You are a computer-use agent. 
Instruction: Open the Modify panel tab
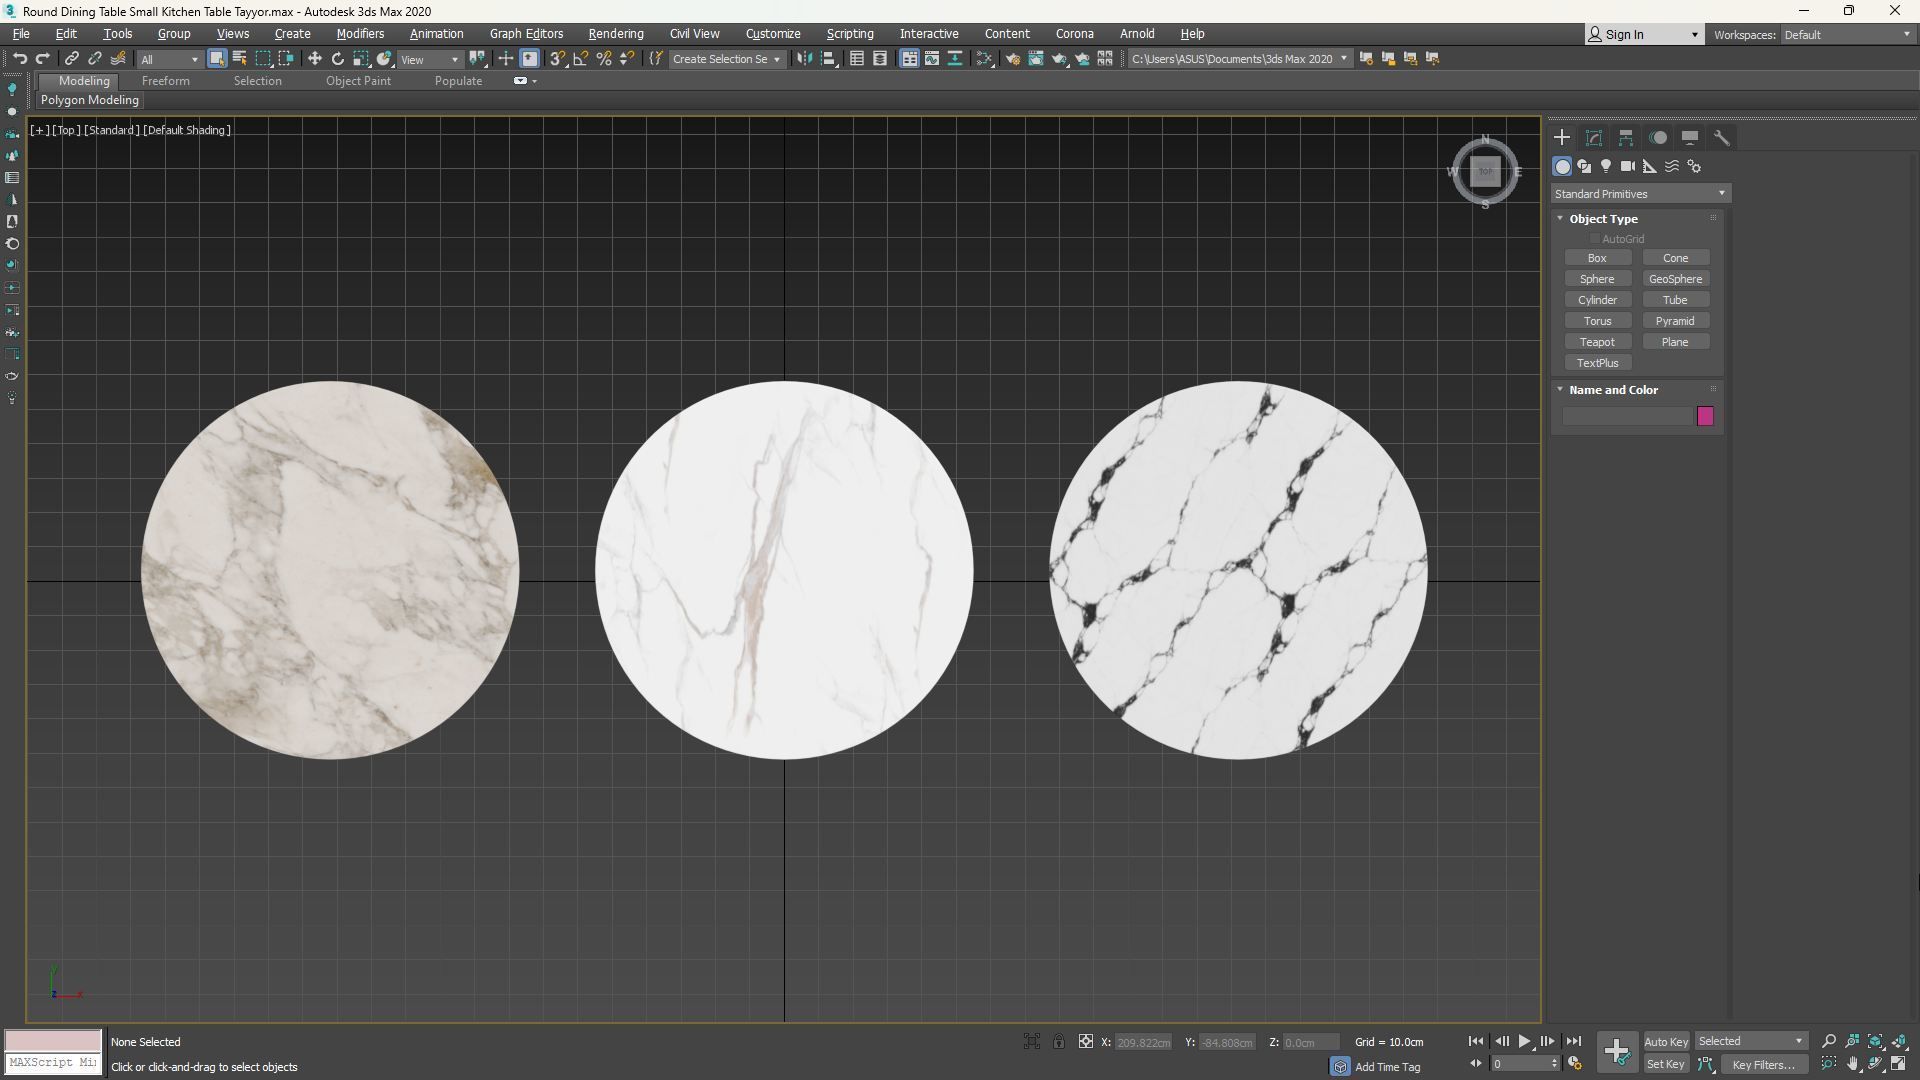tap(1594, 138)
